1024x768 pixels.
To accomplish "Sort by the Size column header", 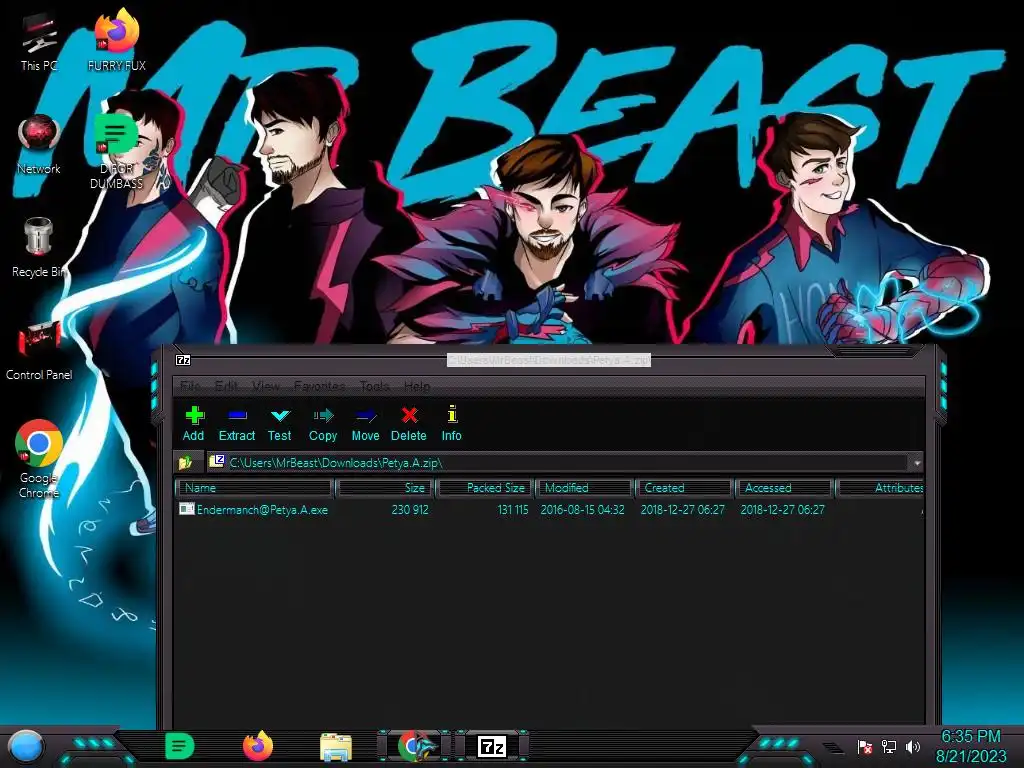I will (x=385, y=488).
